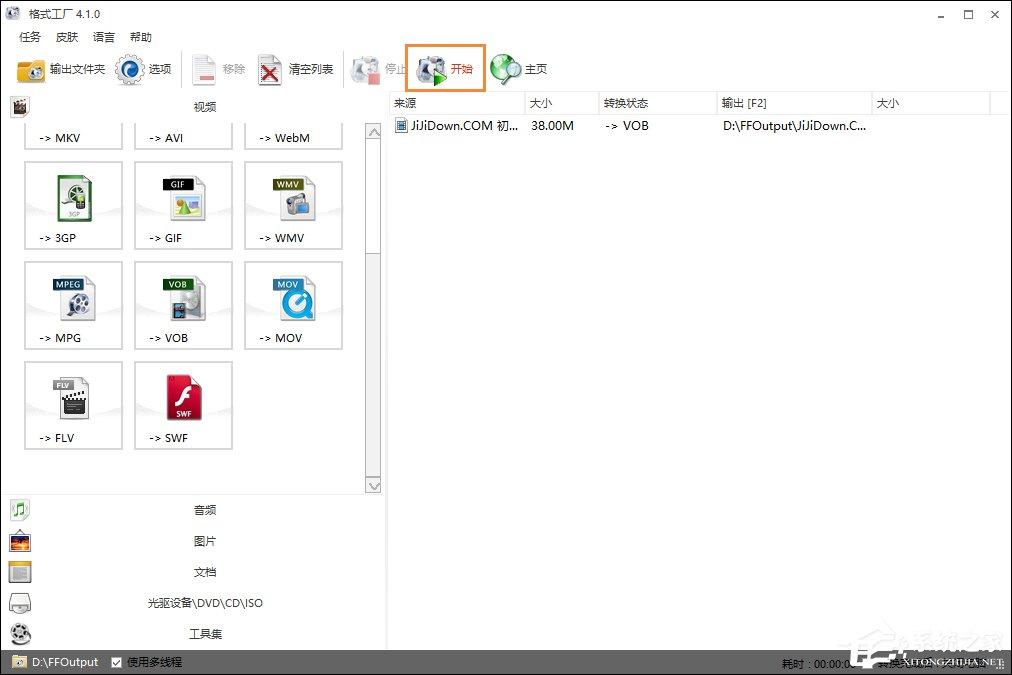Click the 视频 category film icon
This screenshot has height=675, width=1012.
20,106
